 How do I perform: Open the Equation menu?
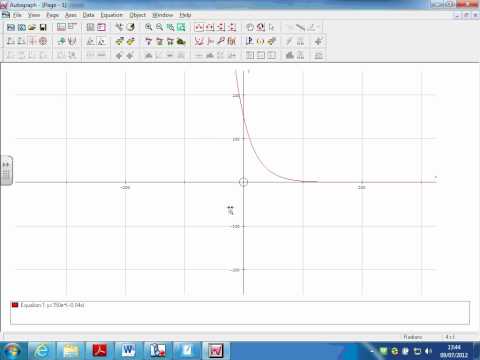(112, 15)
